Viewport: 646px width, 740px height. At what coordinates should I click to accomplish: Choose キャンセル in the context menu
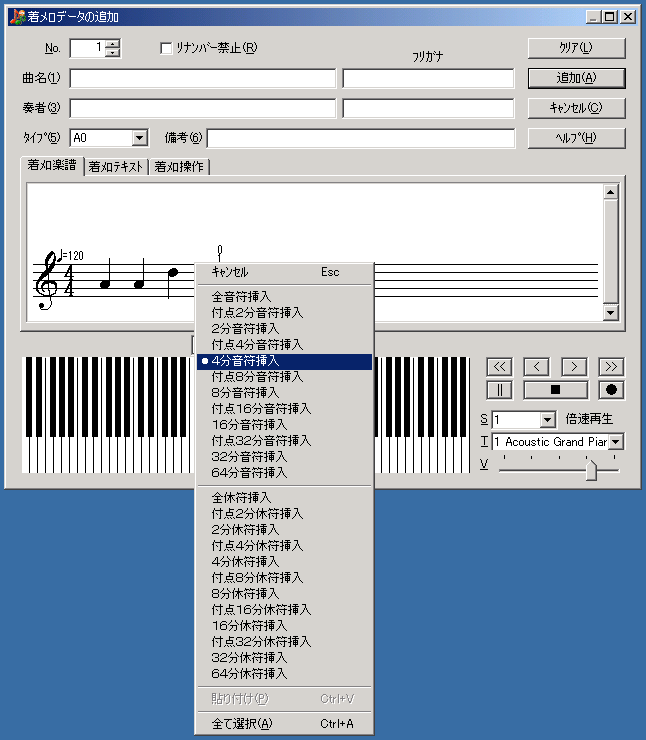(x=284, y=272)
